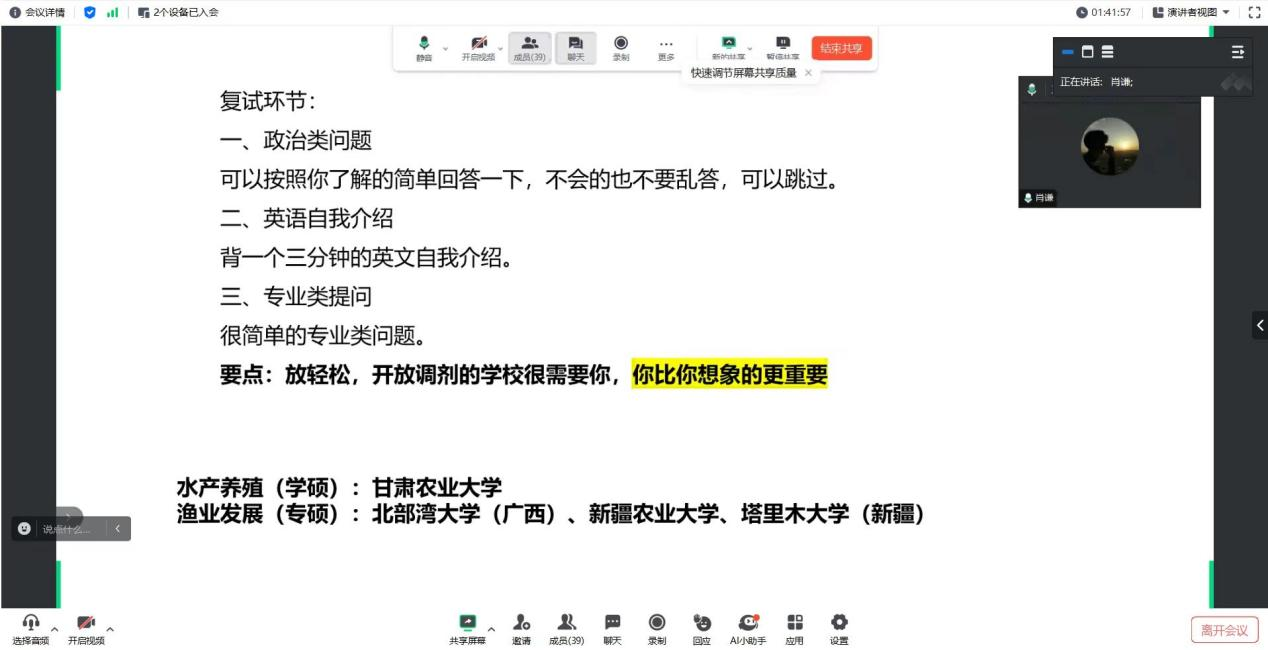Viewport: 1268px width, 650px height.
Task: Dismiss the screen share quality tip
Action: pos(808,73)
